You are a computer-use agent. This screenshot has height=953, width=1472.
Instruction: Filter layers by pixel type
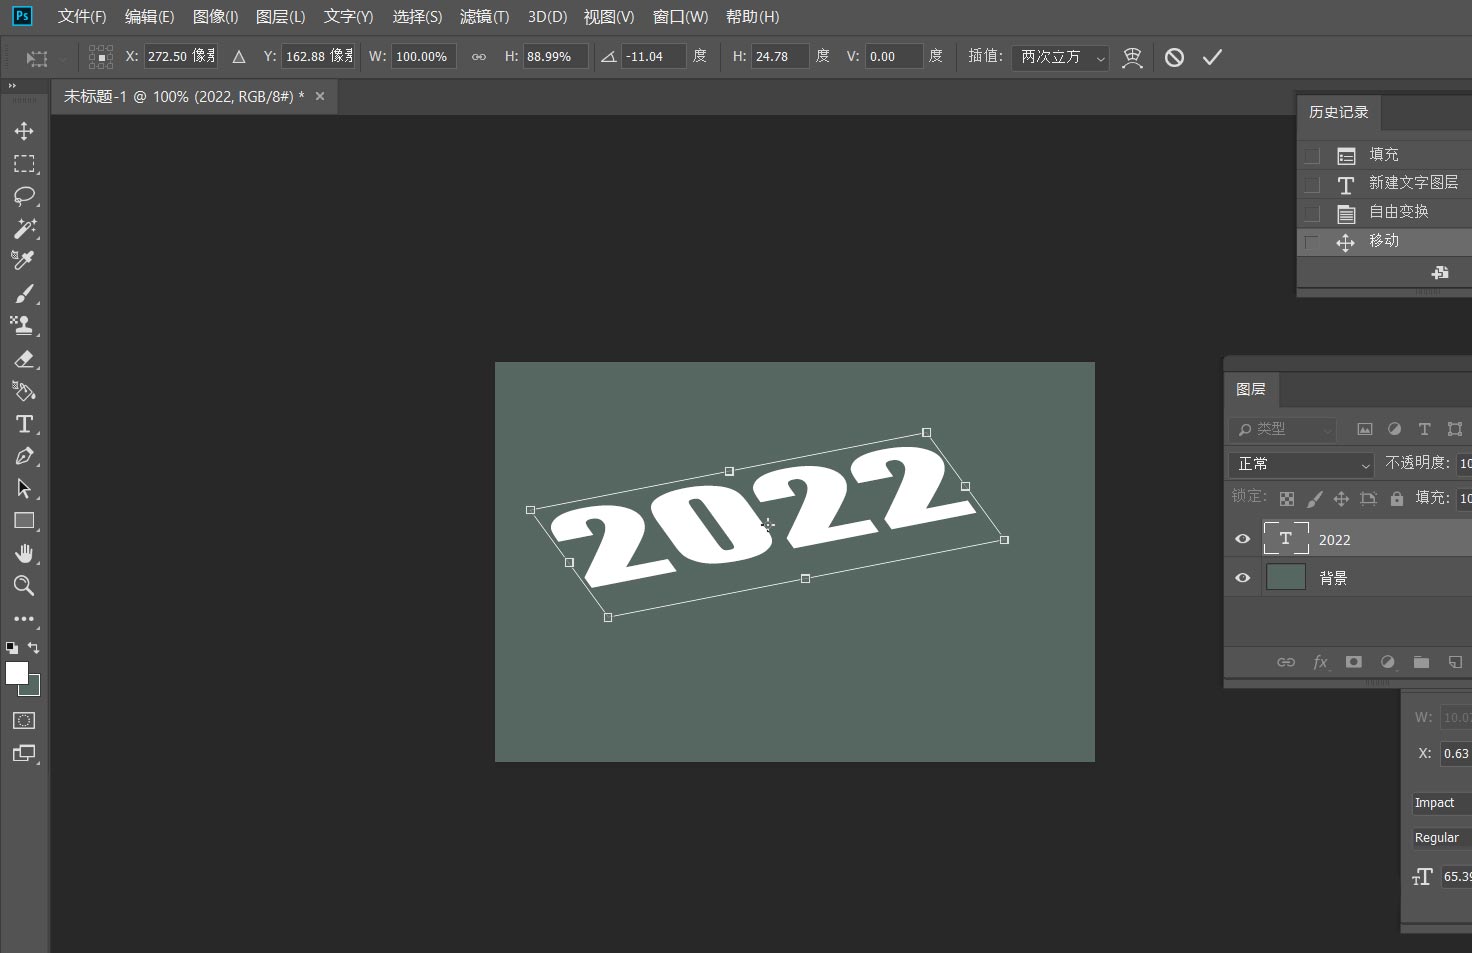pos(1365,429)
